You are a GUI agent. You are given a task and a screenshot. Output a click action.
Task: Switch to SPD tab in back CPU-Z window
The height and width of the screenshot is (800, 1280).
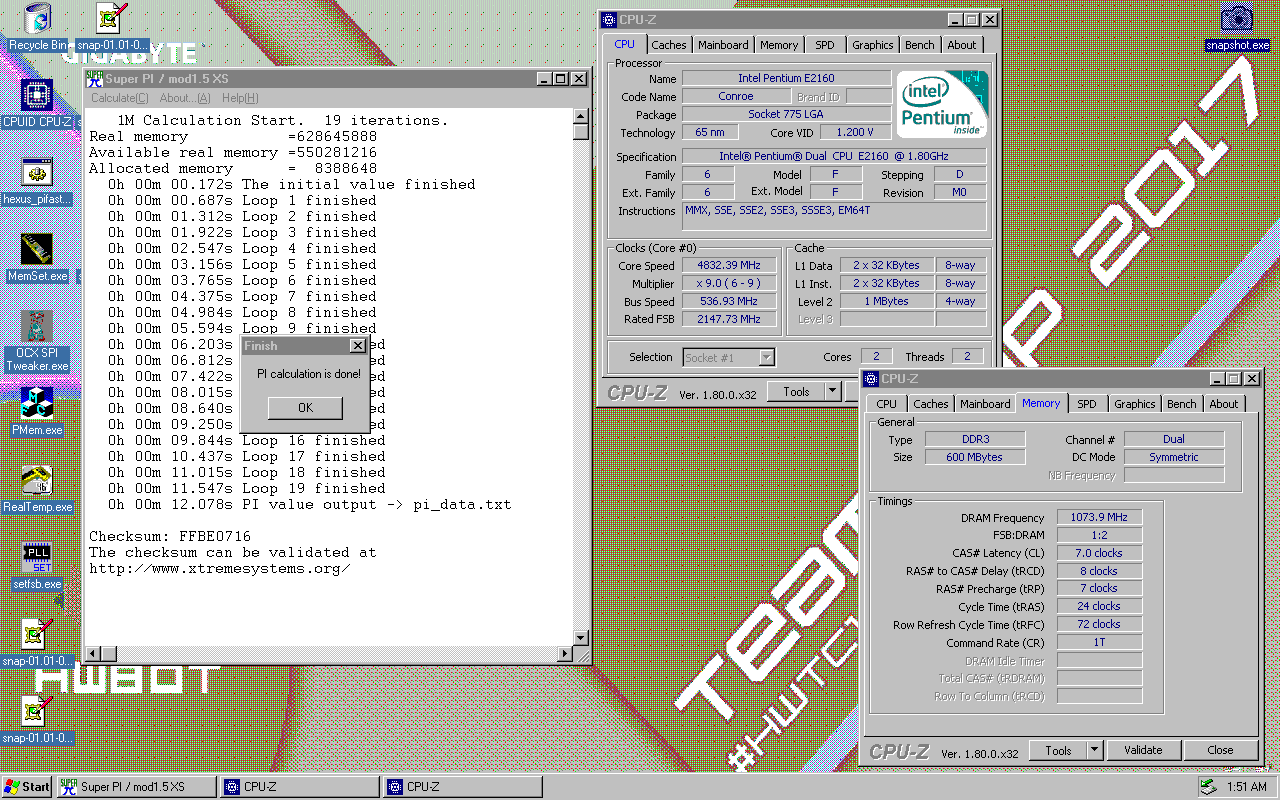pos(825,45)
